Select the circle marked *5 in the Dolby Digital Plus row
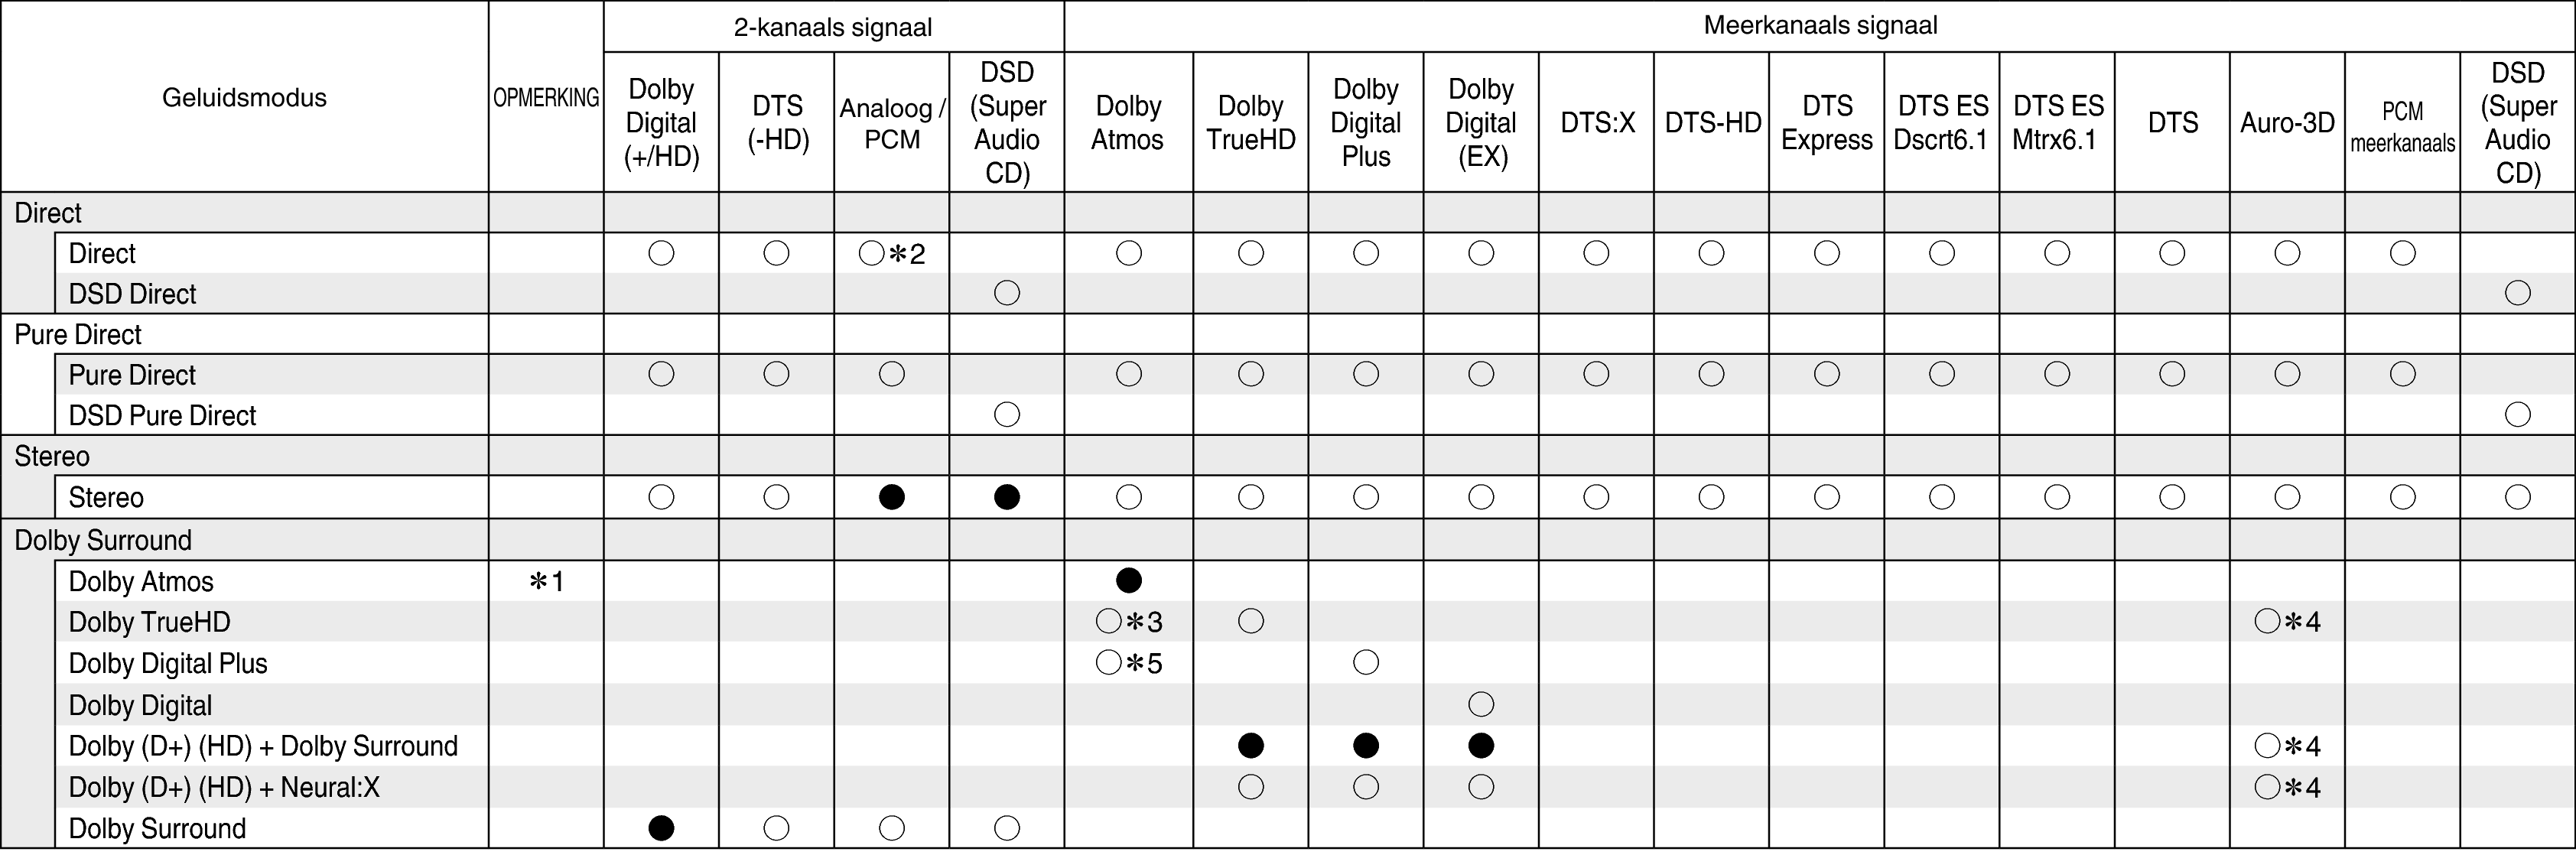 [1108, 663]
